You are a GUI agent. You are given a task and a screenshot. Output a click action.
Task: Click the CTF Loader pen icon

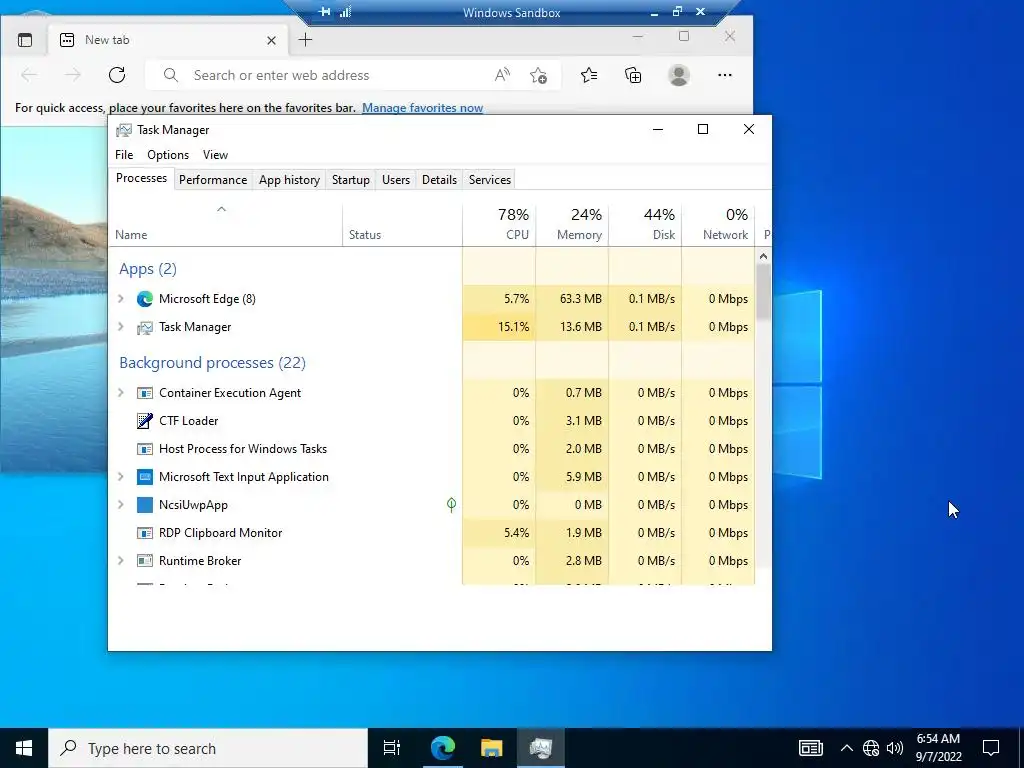144,421
